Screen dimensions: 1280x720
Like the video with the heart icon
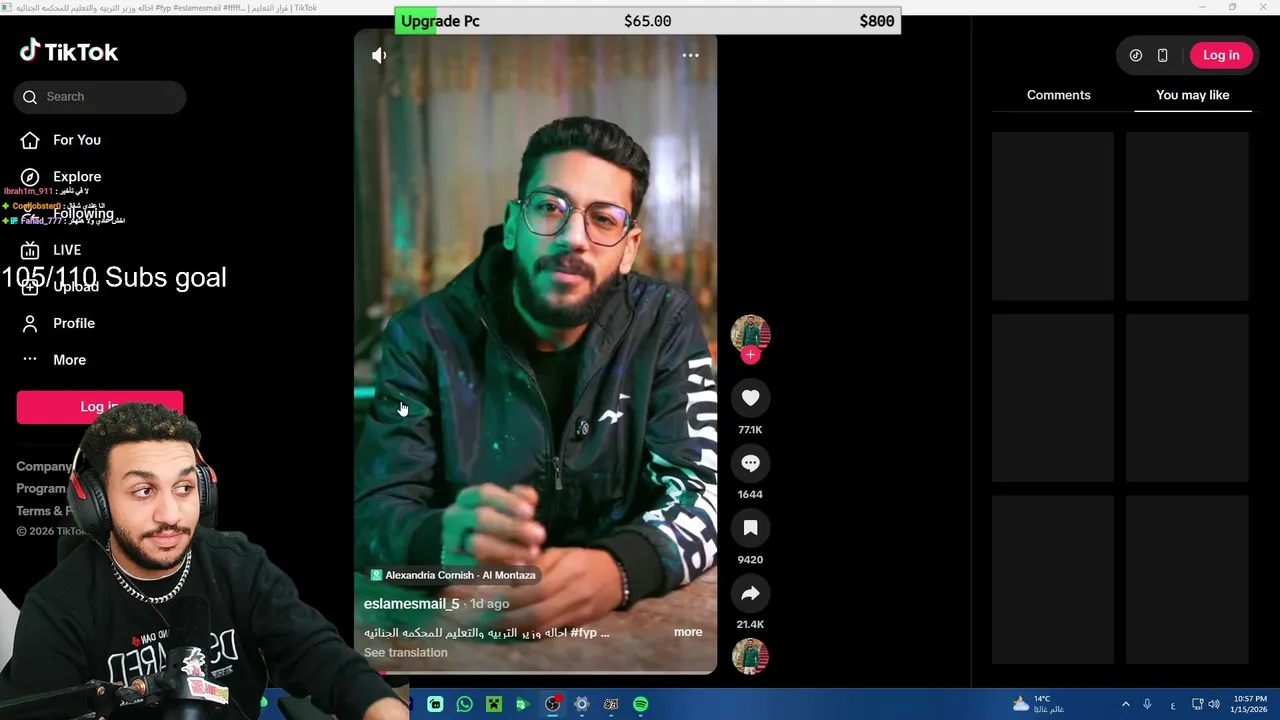point(750,398)
